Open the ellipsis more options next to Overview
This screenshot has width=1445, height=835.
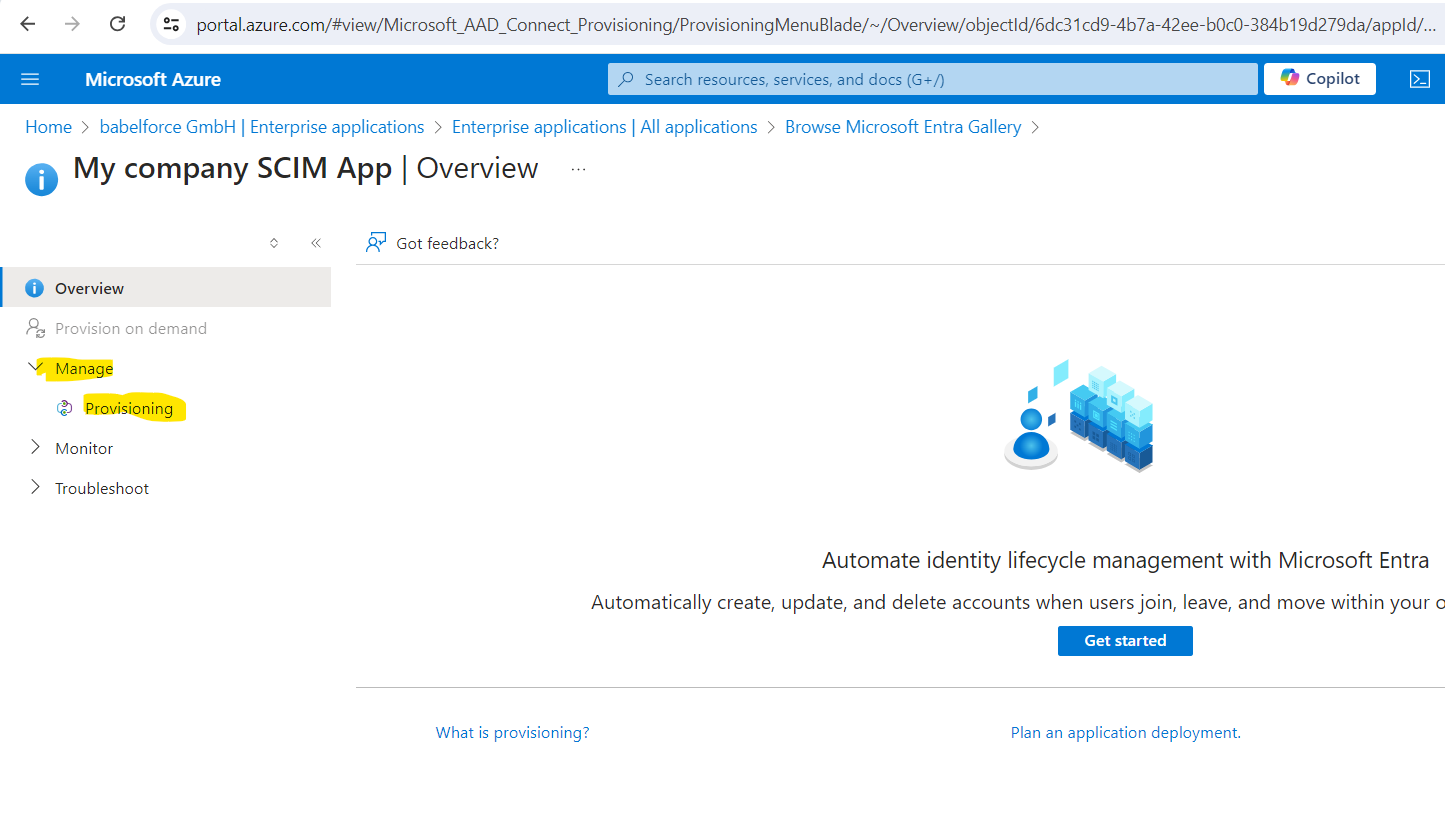[578, 170]
